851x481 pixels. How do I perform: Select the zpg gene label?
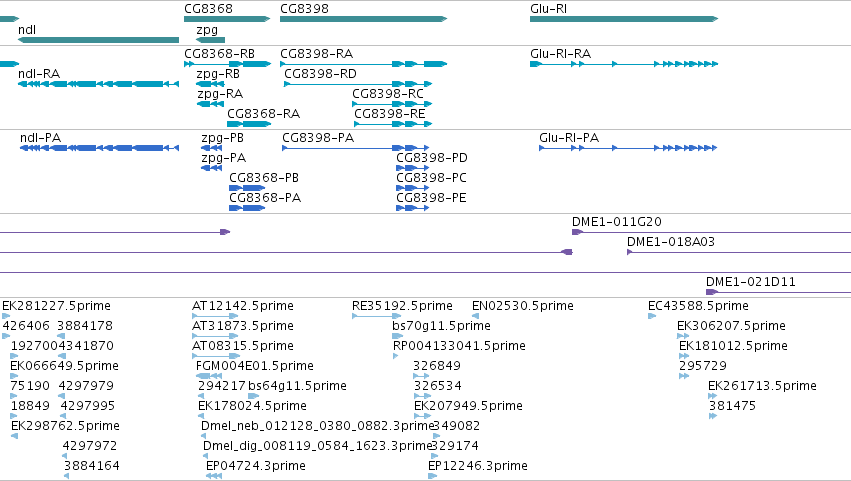click(x=207, y=30)
